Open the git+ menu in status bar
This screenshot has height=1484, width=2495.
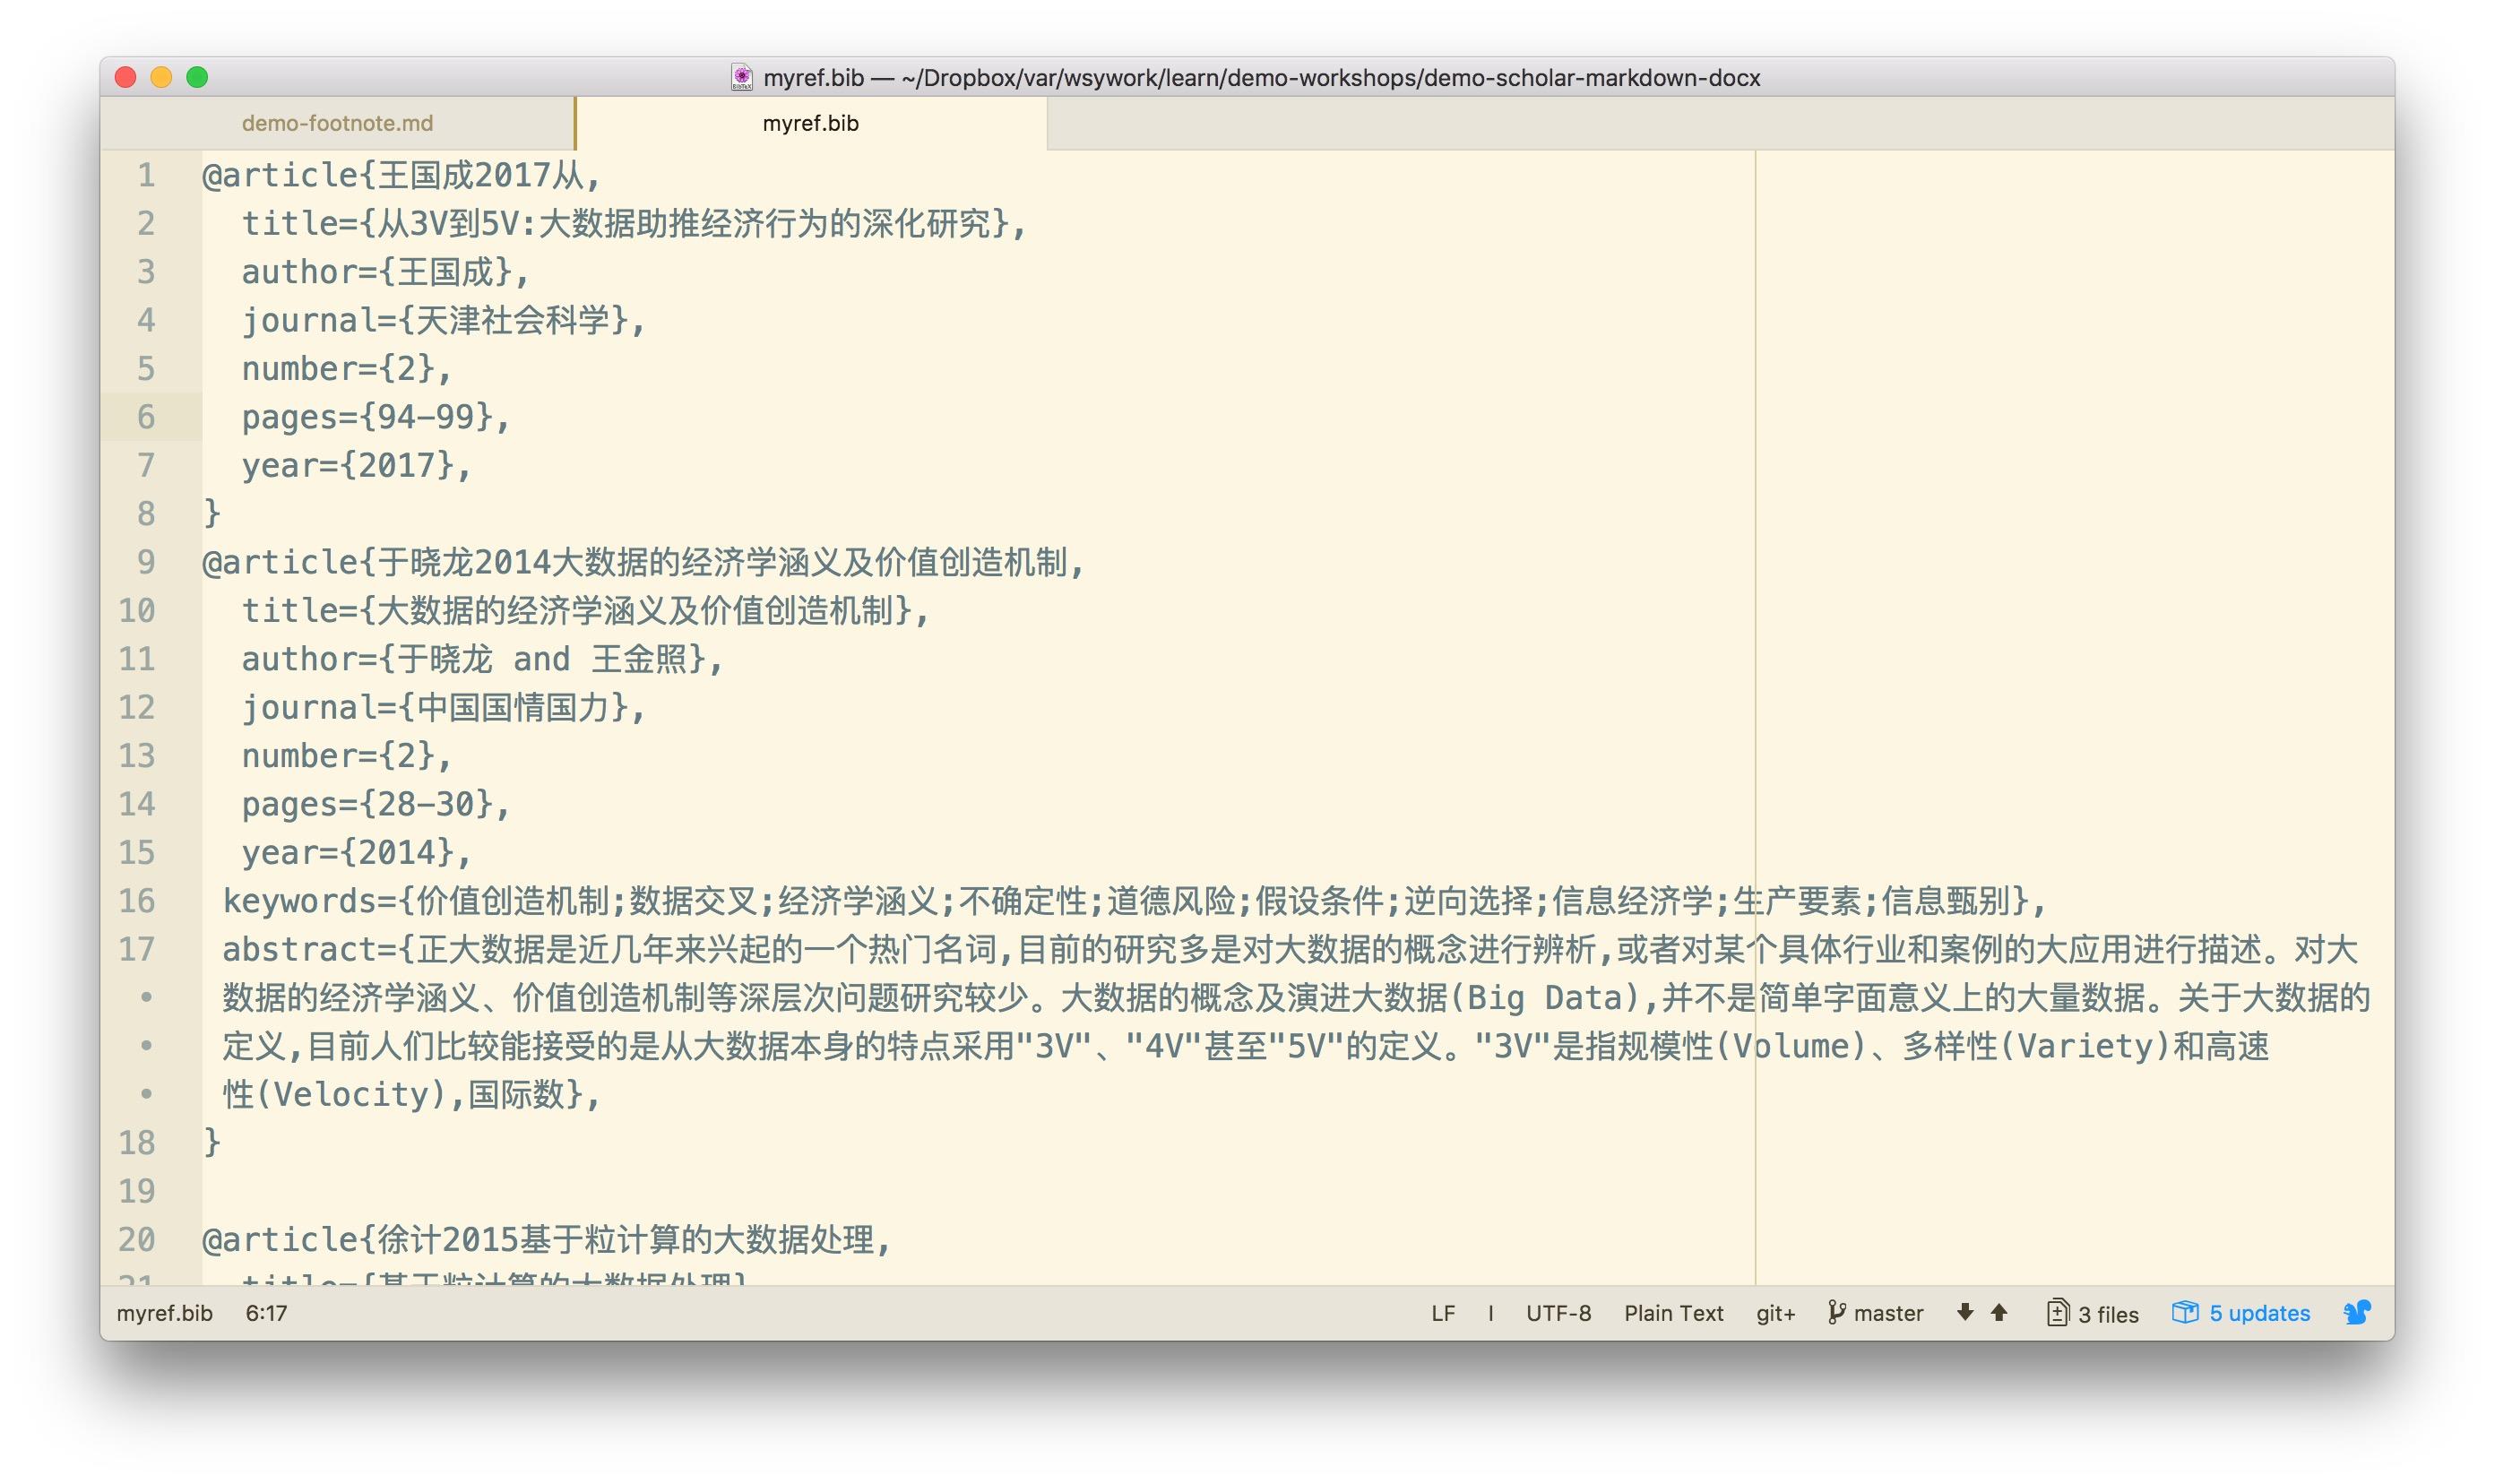(1775, 1313)
